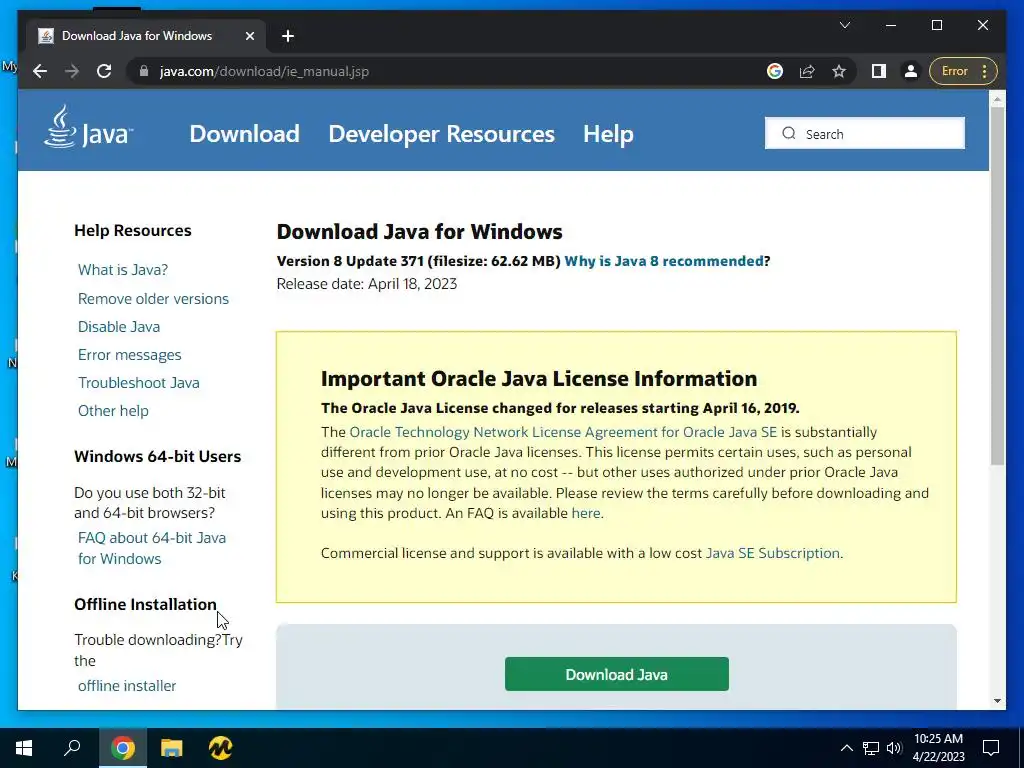Viewport: 1024px width, 768px height.
Task: Click the yellow app icon in taskbar
Action: pyautogui.click(x=221, y=748)
